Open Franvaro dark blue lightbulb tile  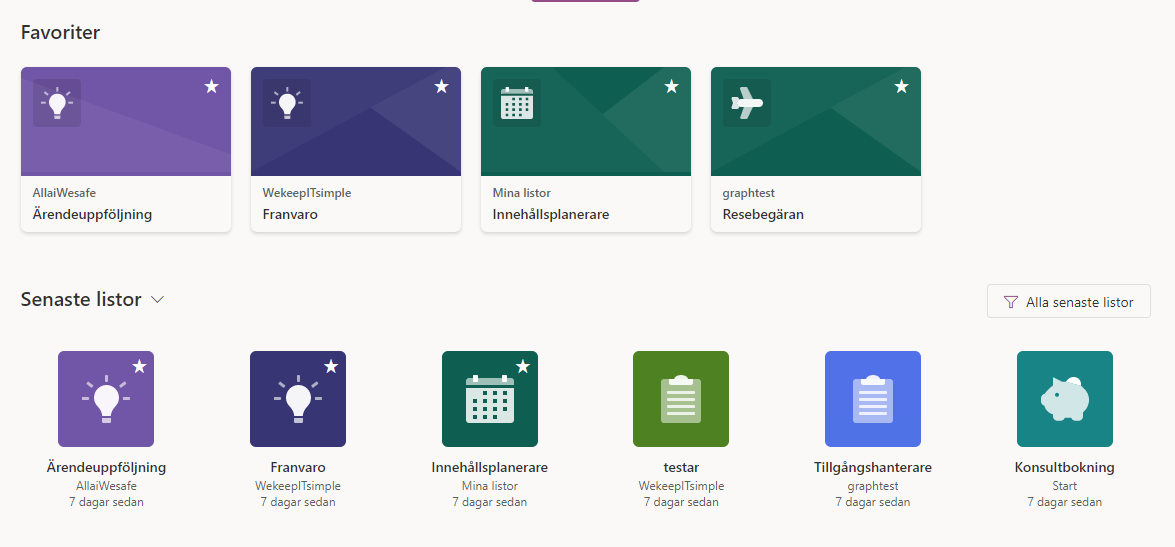297,399
